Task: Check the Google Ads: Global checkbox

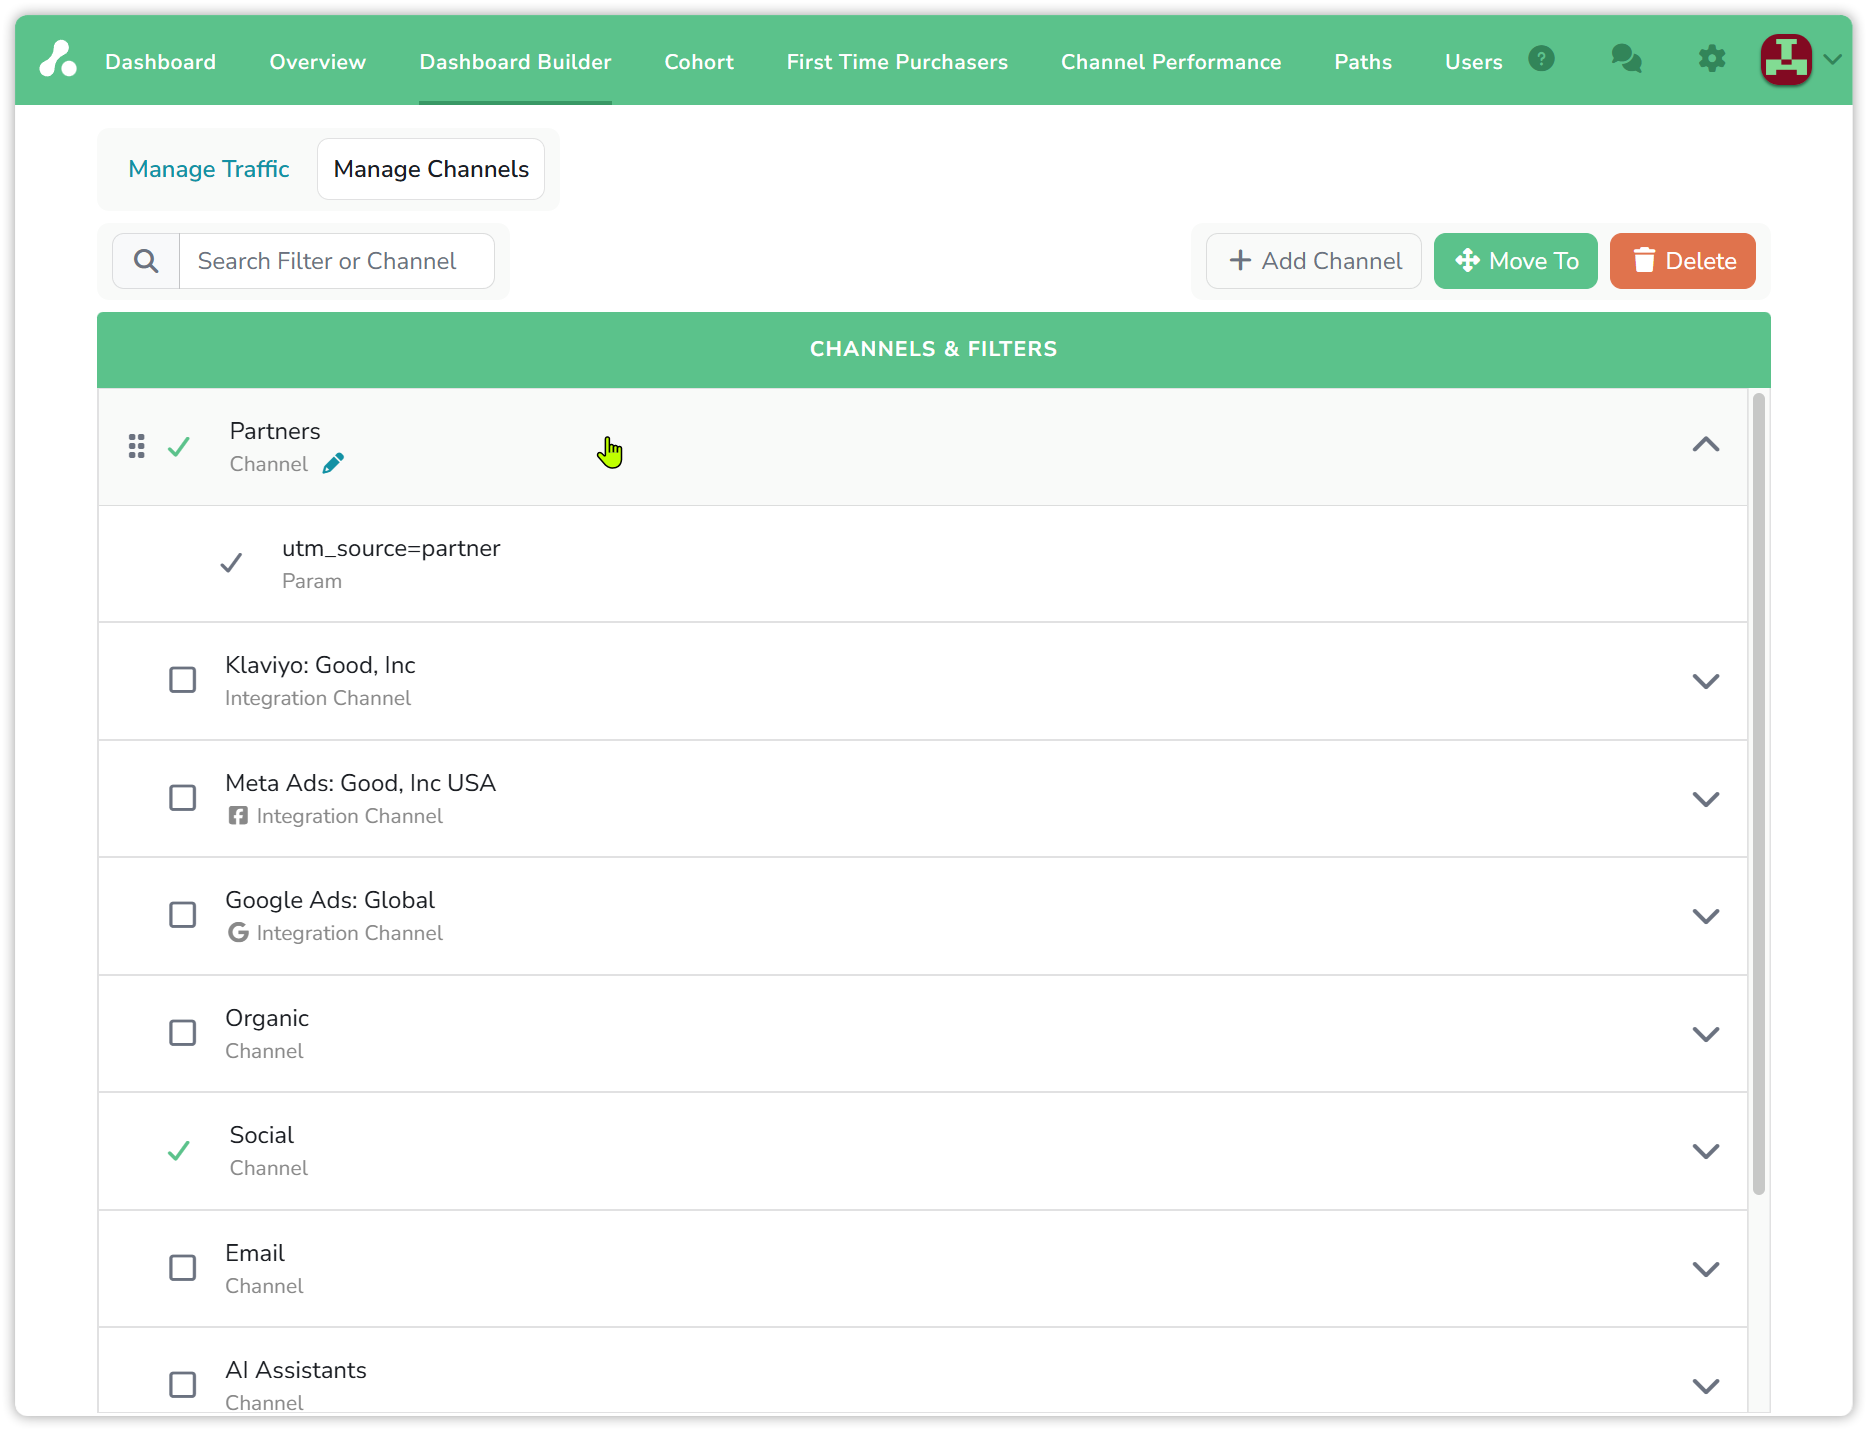Action: [x=183, y=915]
